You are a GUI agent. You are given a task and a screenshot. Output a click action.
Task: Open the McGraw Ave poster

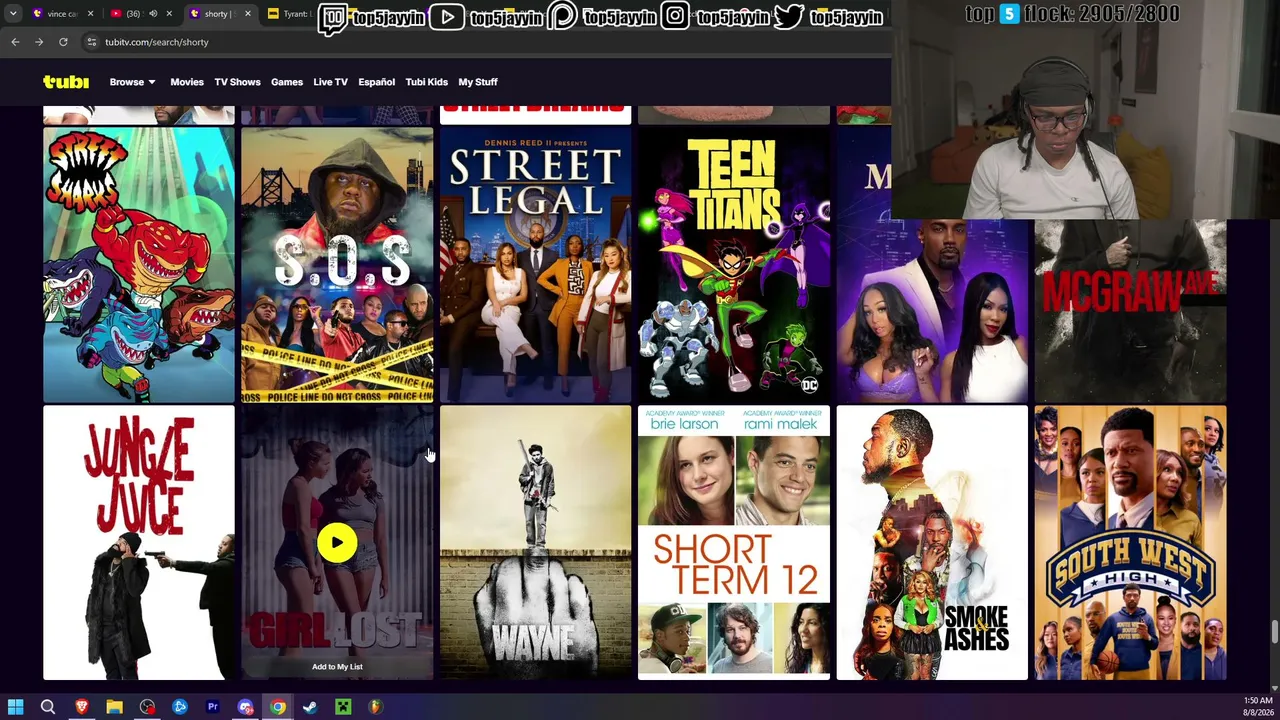(1130, 311)
